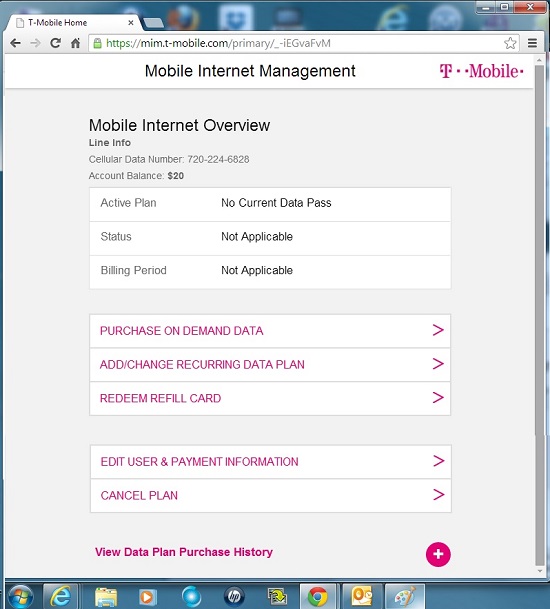Click the Line Info label
The width and height of the screenshot is (550, 609).
(110, 143)
